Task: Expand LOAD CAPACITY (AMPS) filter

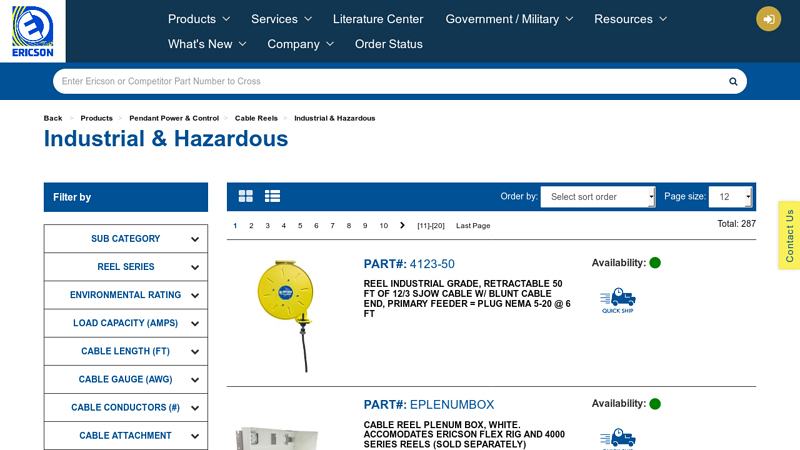Action: (x=126, y=323)
